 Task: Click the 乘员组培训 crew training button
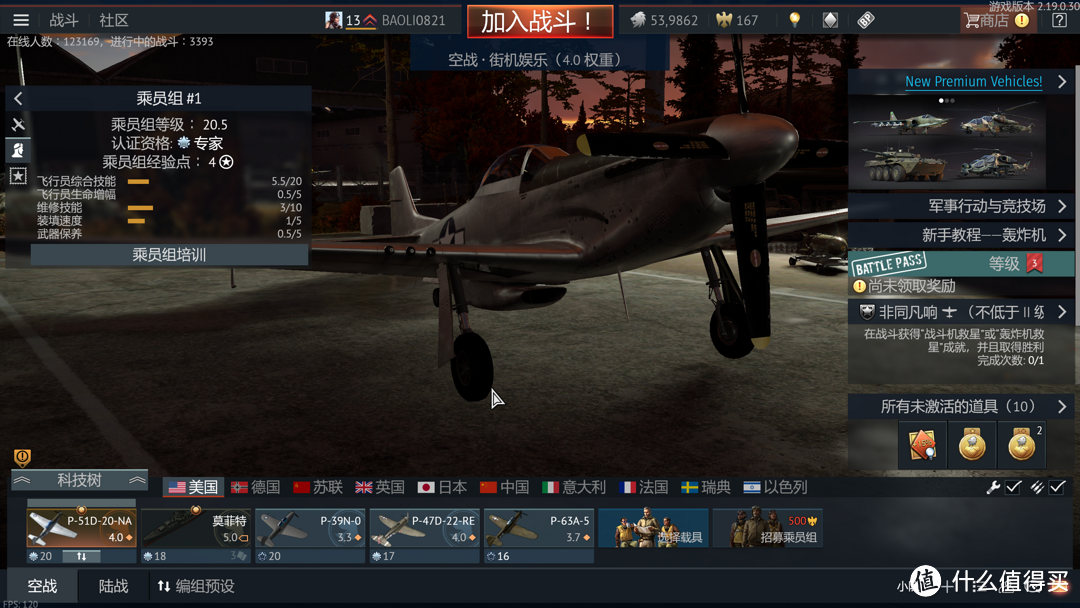[x=169, y=255]
